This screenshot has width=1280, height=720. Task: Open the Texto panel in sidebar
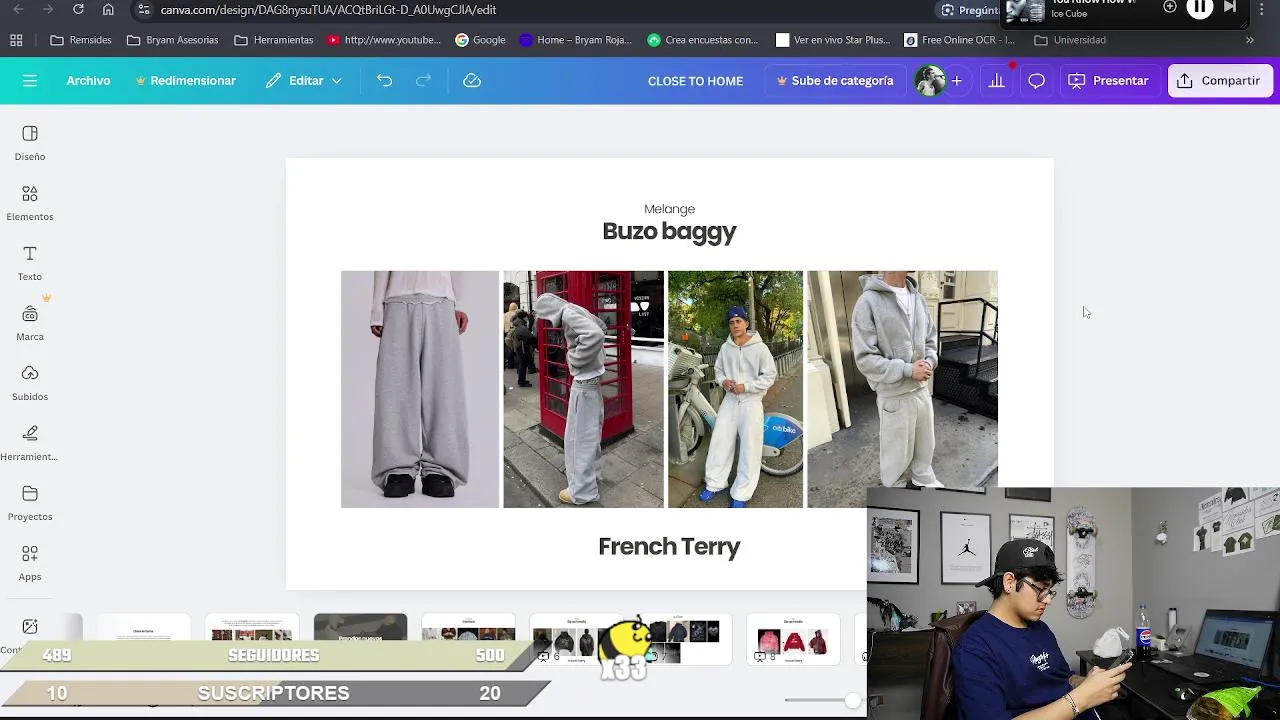tap(30, 263)
